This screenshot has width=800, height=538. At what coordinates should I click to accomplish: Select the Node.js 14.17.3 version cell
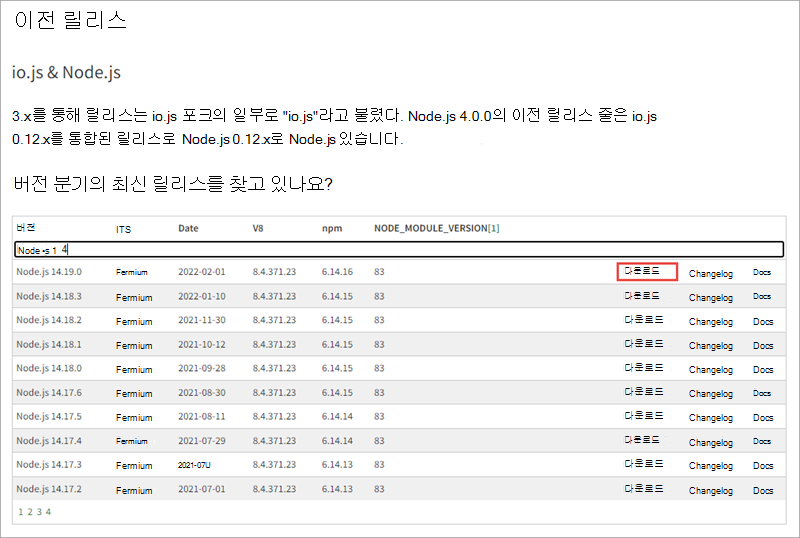[49, 464]
